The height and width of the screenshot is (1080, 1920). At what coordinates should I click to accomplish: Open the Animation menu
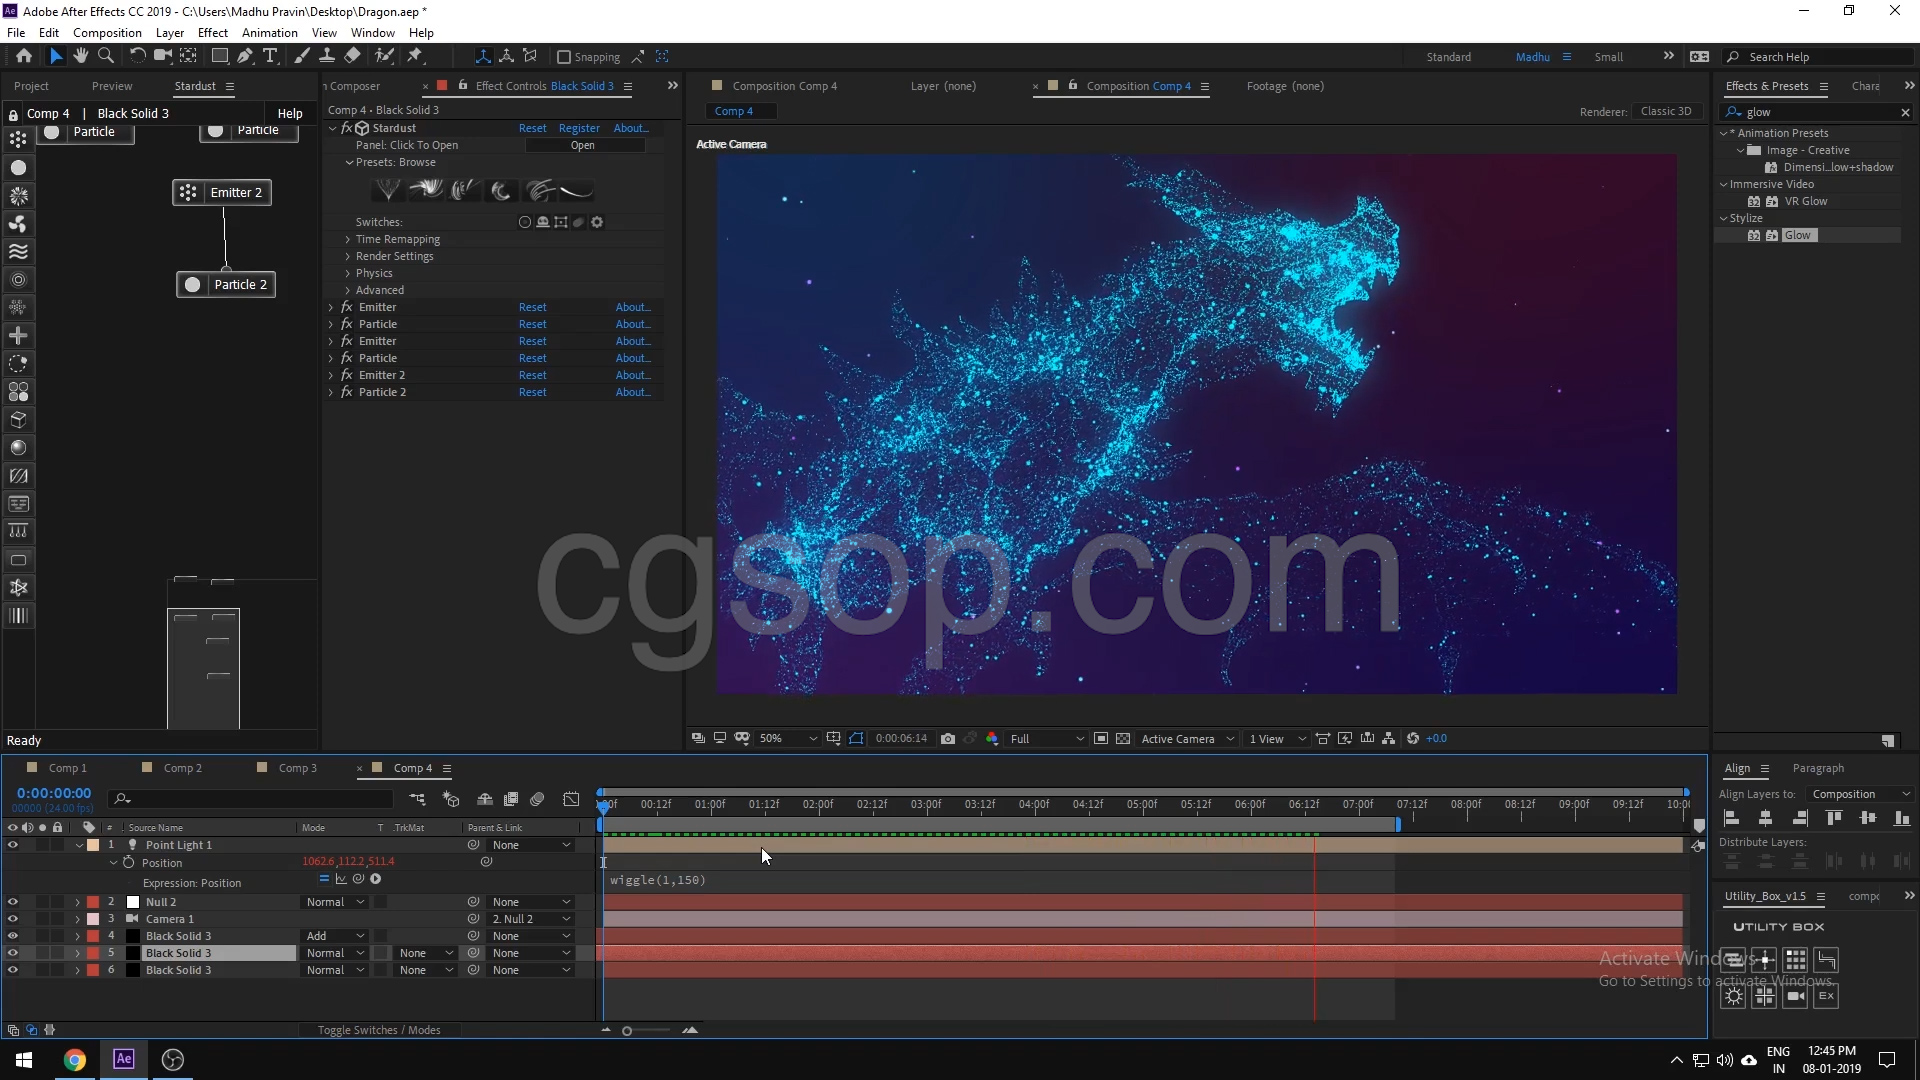tap(269, 32)
